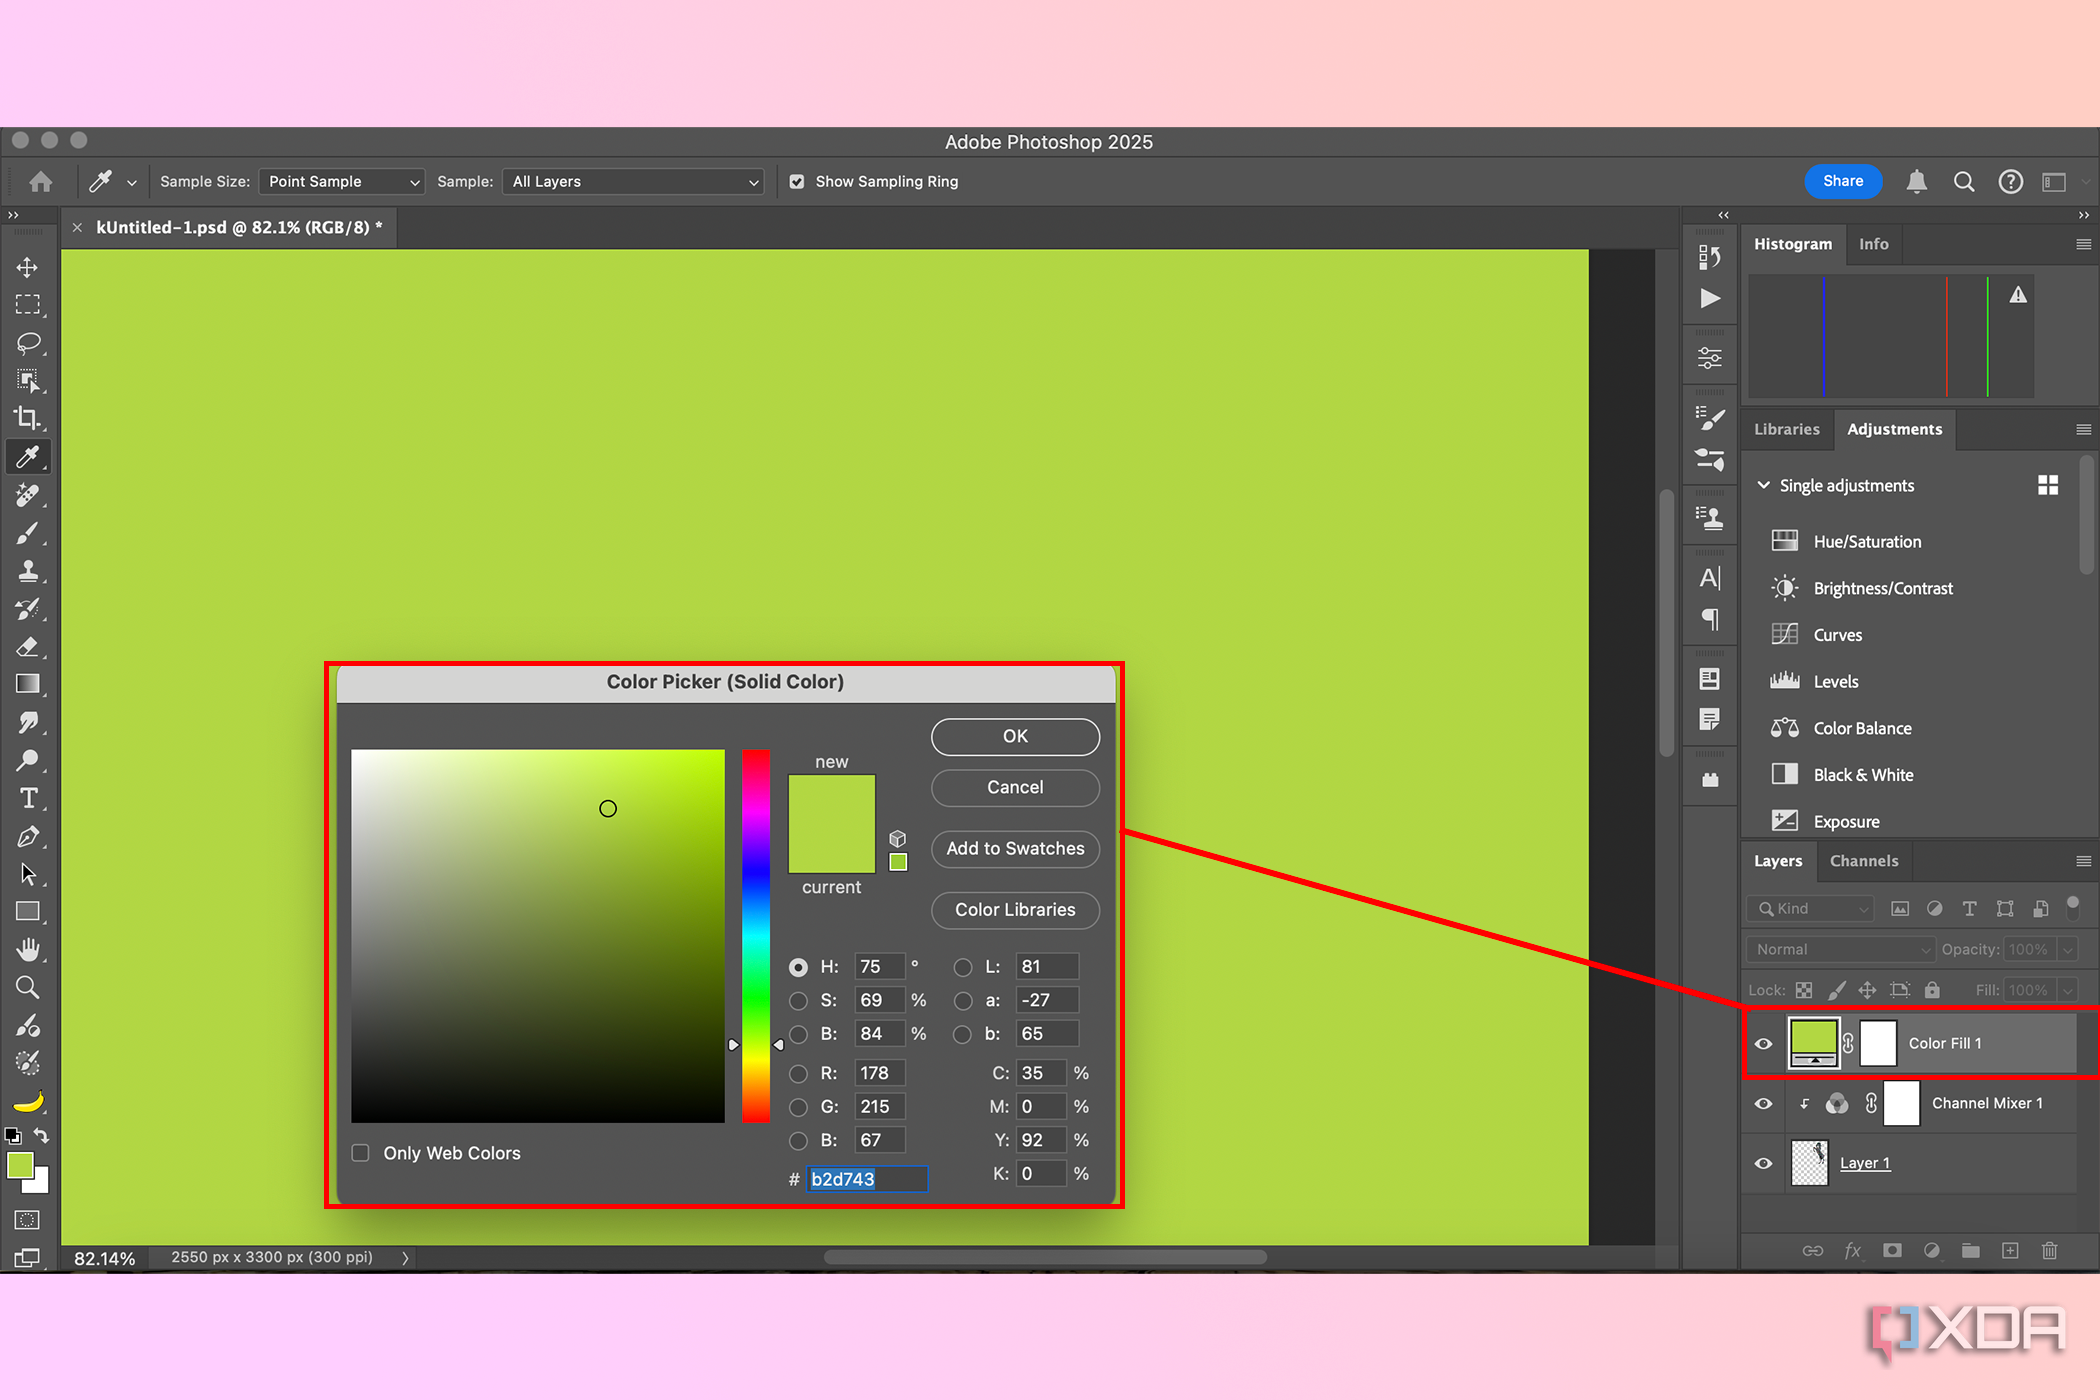Screen dimensions: 2100x1400
Task: Click Add to Swatches
Action: [1015, 848]
